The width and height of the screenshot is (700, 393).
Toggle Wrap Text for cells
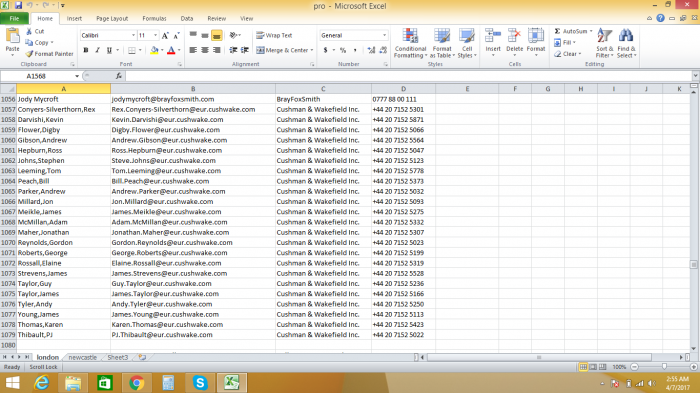pyautogui.click(x=274, y=35)
